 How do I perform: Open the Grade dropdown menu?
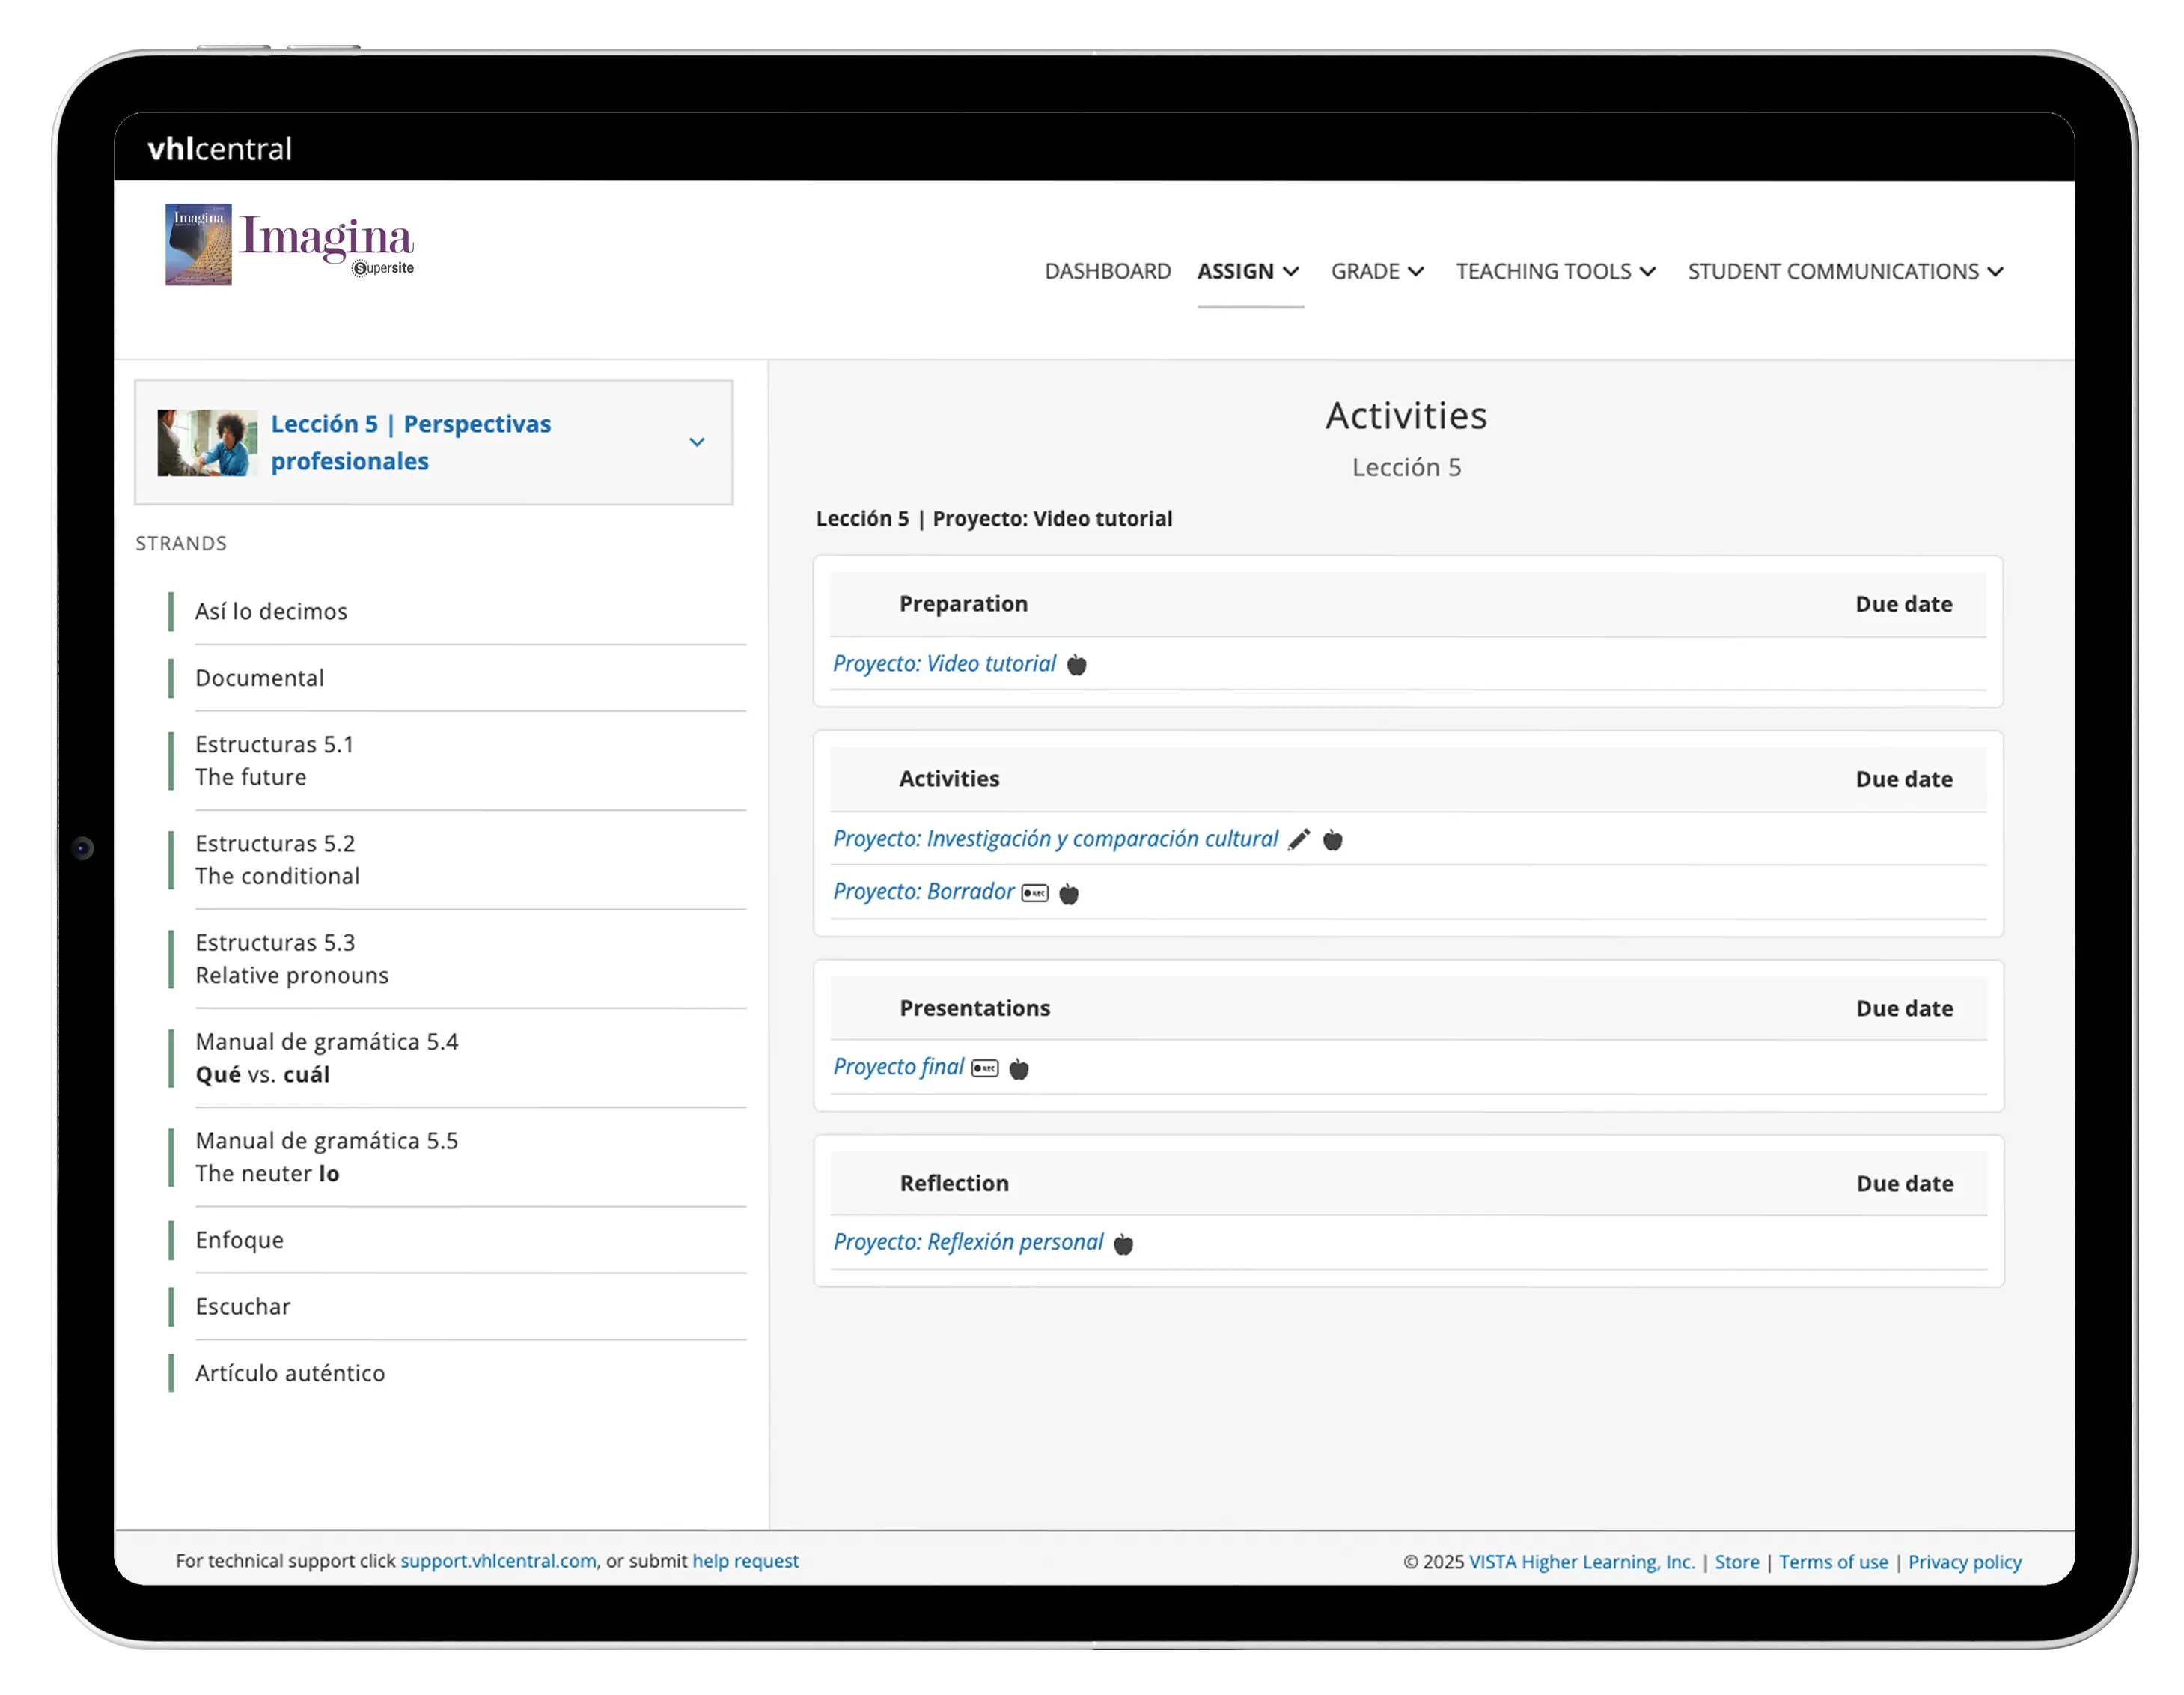pos(1376,271)
